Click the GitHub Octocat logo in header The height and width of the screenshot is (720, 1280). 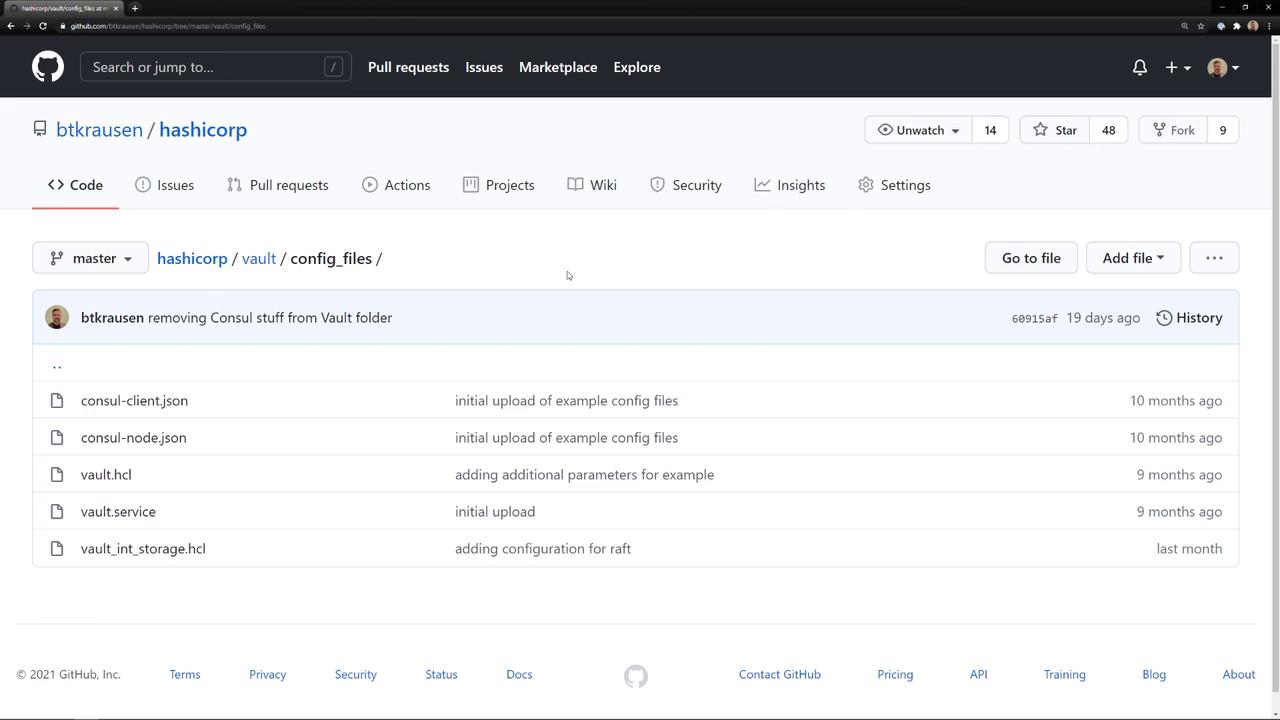click(x=47, y=67)
